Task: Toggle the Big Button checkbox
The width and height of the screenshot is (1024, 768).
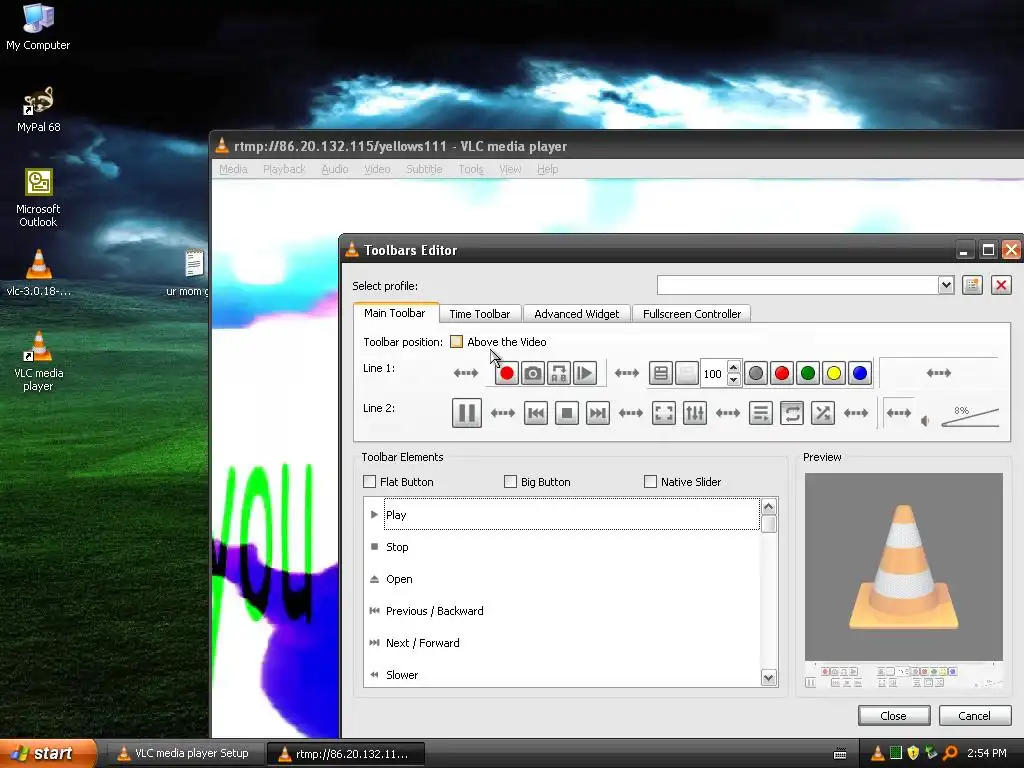Action: pos(511,482)
